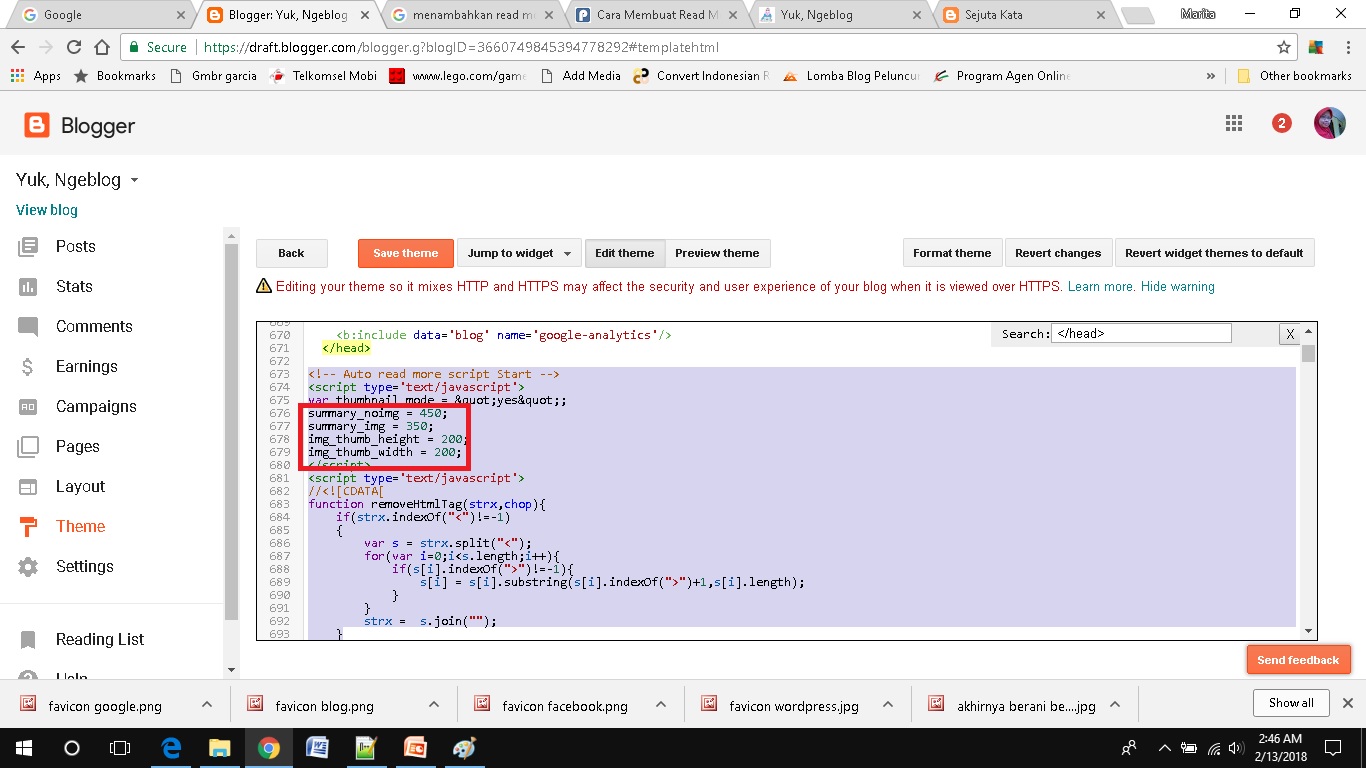Select the Preview theme tab

(x=717, y=253)
